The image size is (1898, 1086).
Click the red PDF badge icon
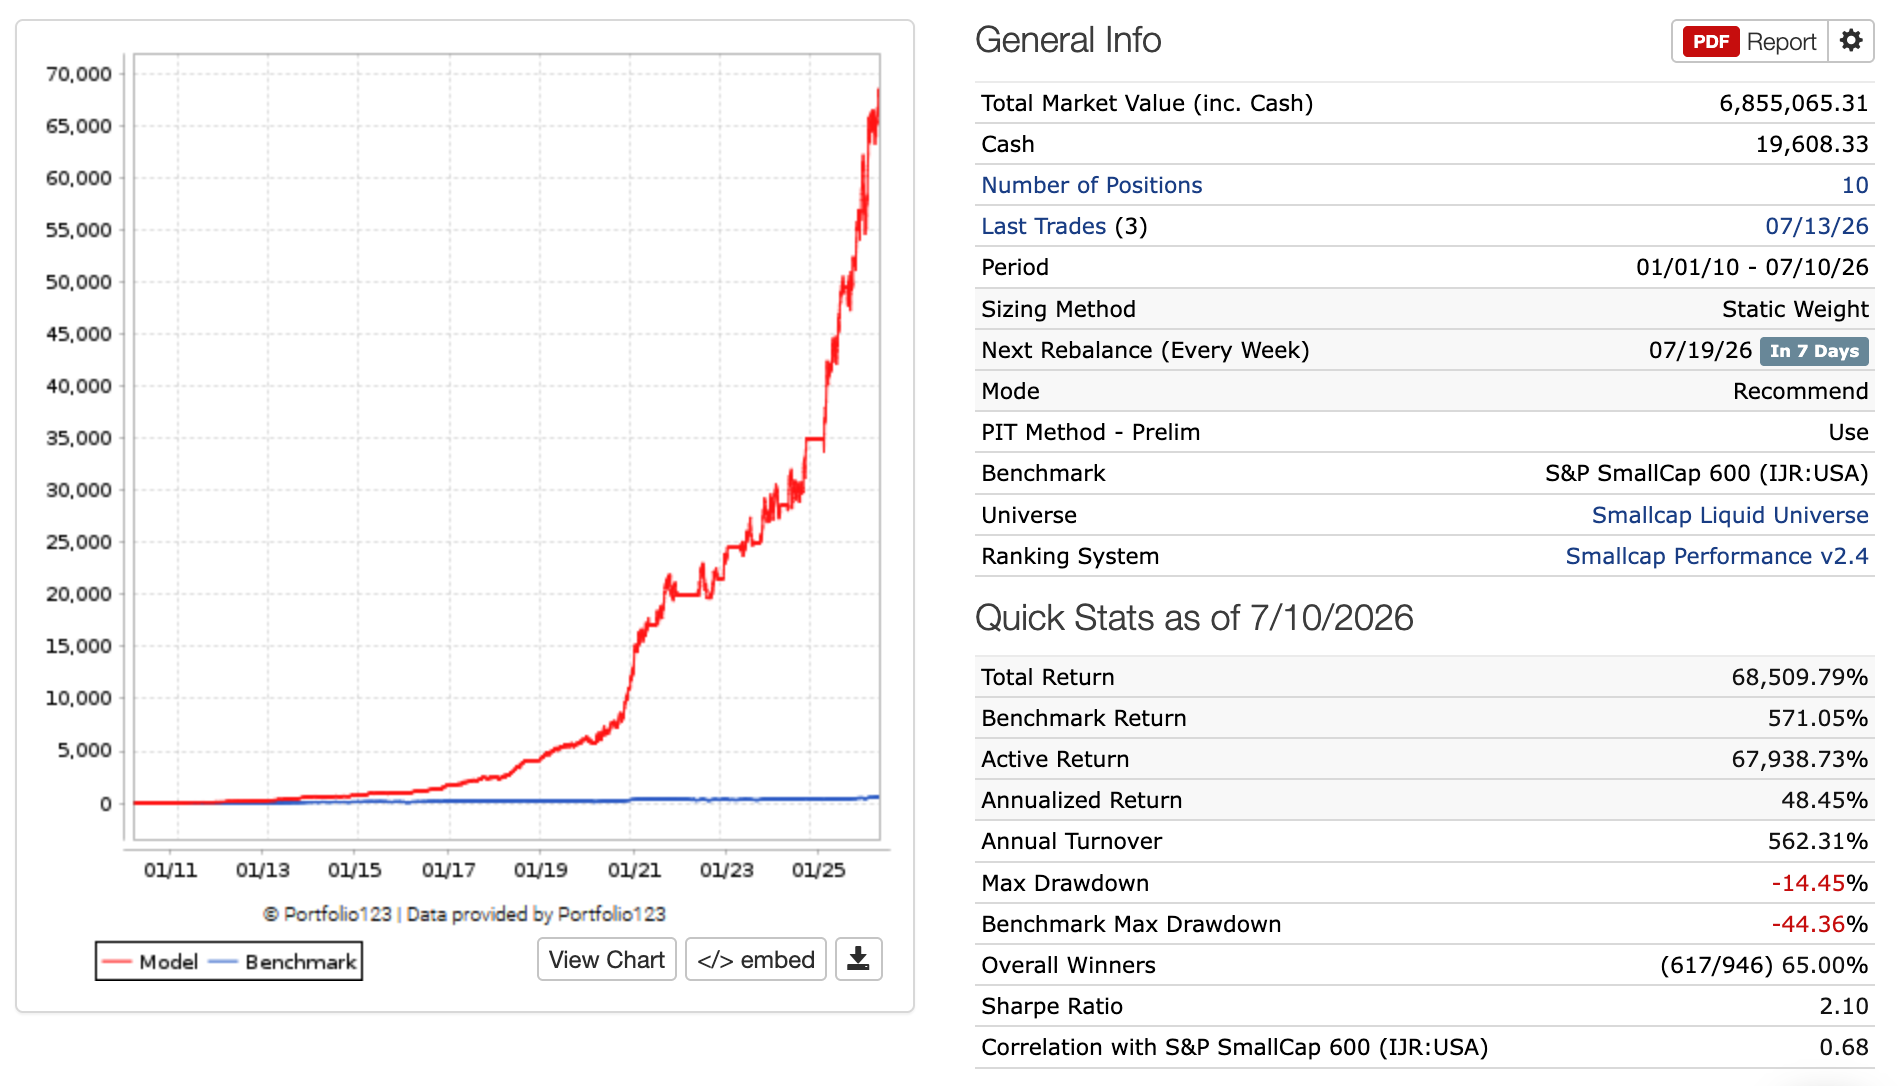(1711, 42)
